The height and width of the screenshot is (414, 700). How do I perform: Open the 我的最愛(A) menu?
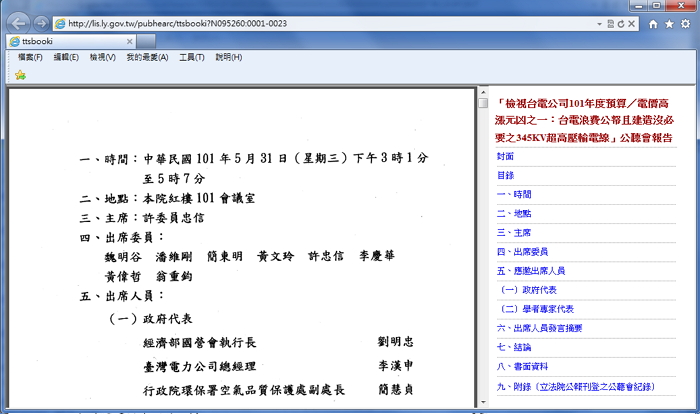pyautogui.click(x=147, y=58)
